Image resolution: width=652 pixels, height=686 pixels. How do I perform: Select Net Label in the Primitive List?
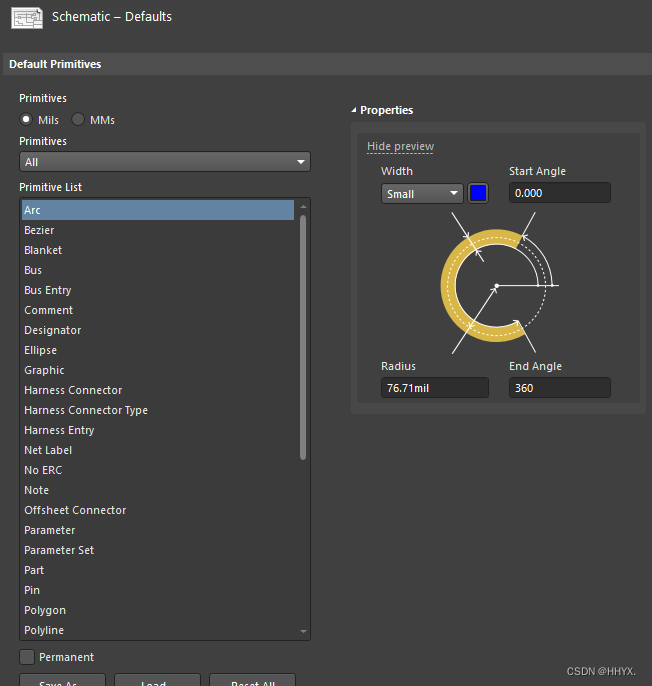(158, 450)
